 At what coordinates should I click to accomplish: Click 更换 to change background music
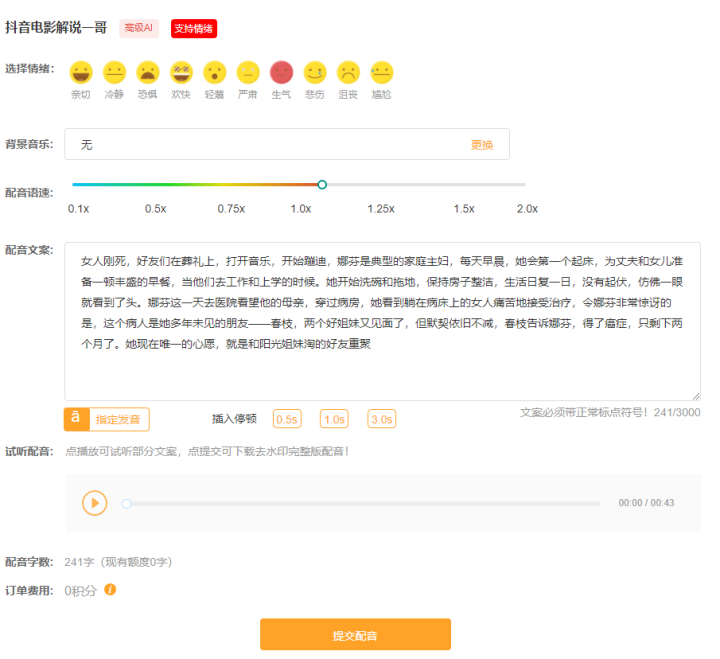pyautogui.click(x=482, y=145)
